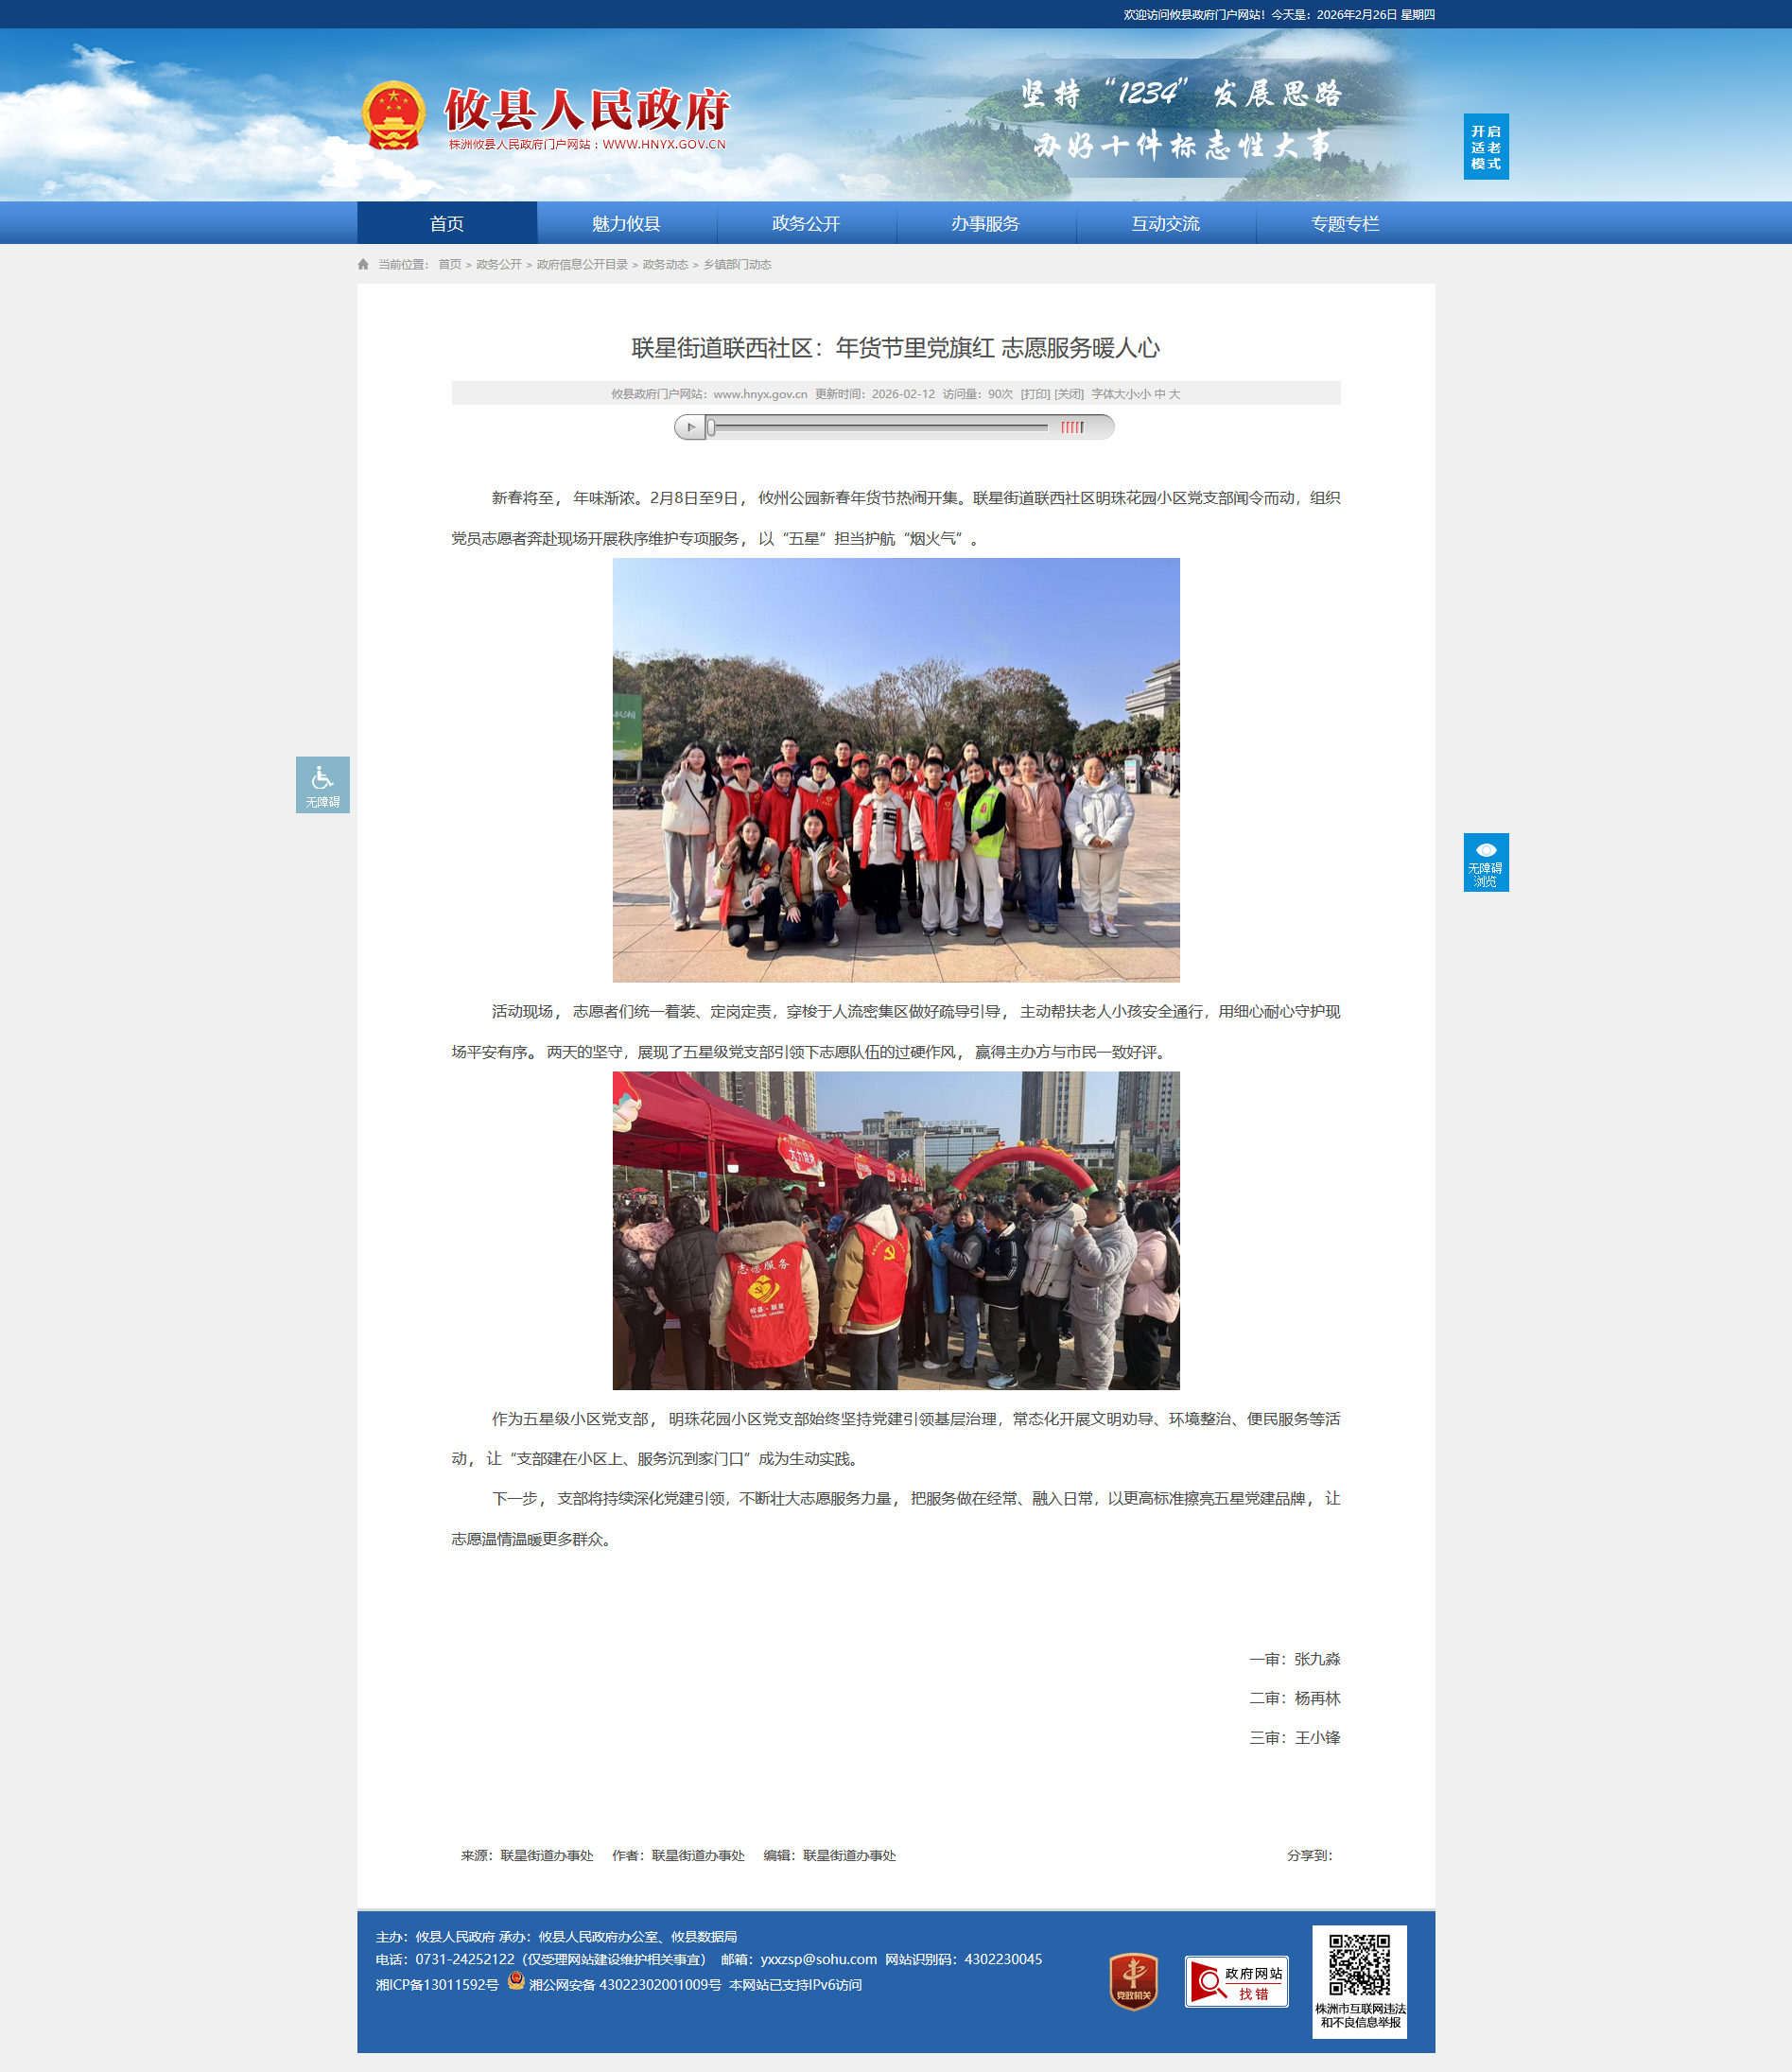Image resolution: width=1792 pixels, height=2072 pixels.
Task: Click the police badge icon beside 湘公网安备
Action: pyautogui.click(x=516, y=1980)
